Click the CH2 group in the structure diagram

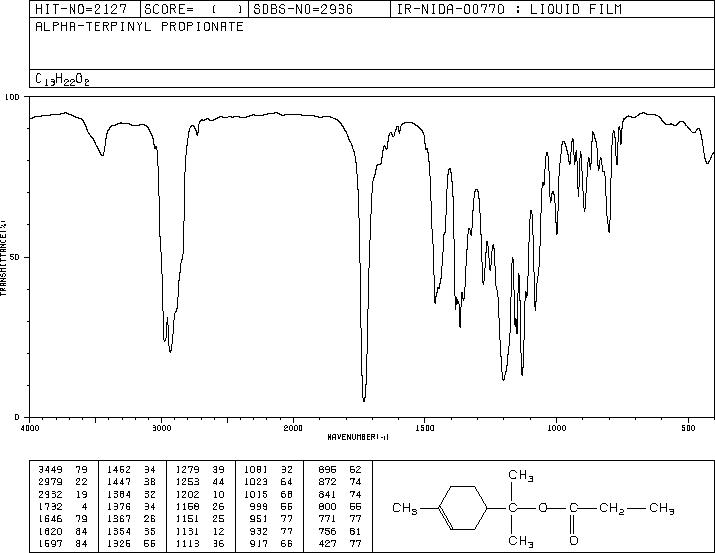(x=612, y=509)
